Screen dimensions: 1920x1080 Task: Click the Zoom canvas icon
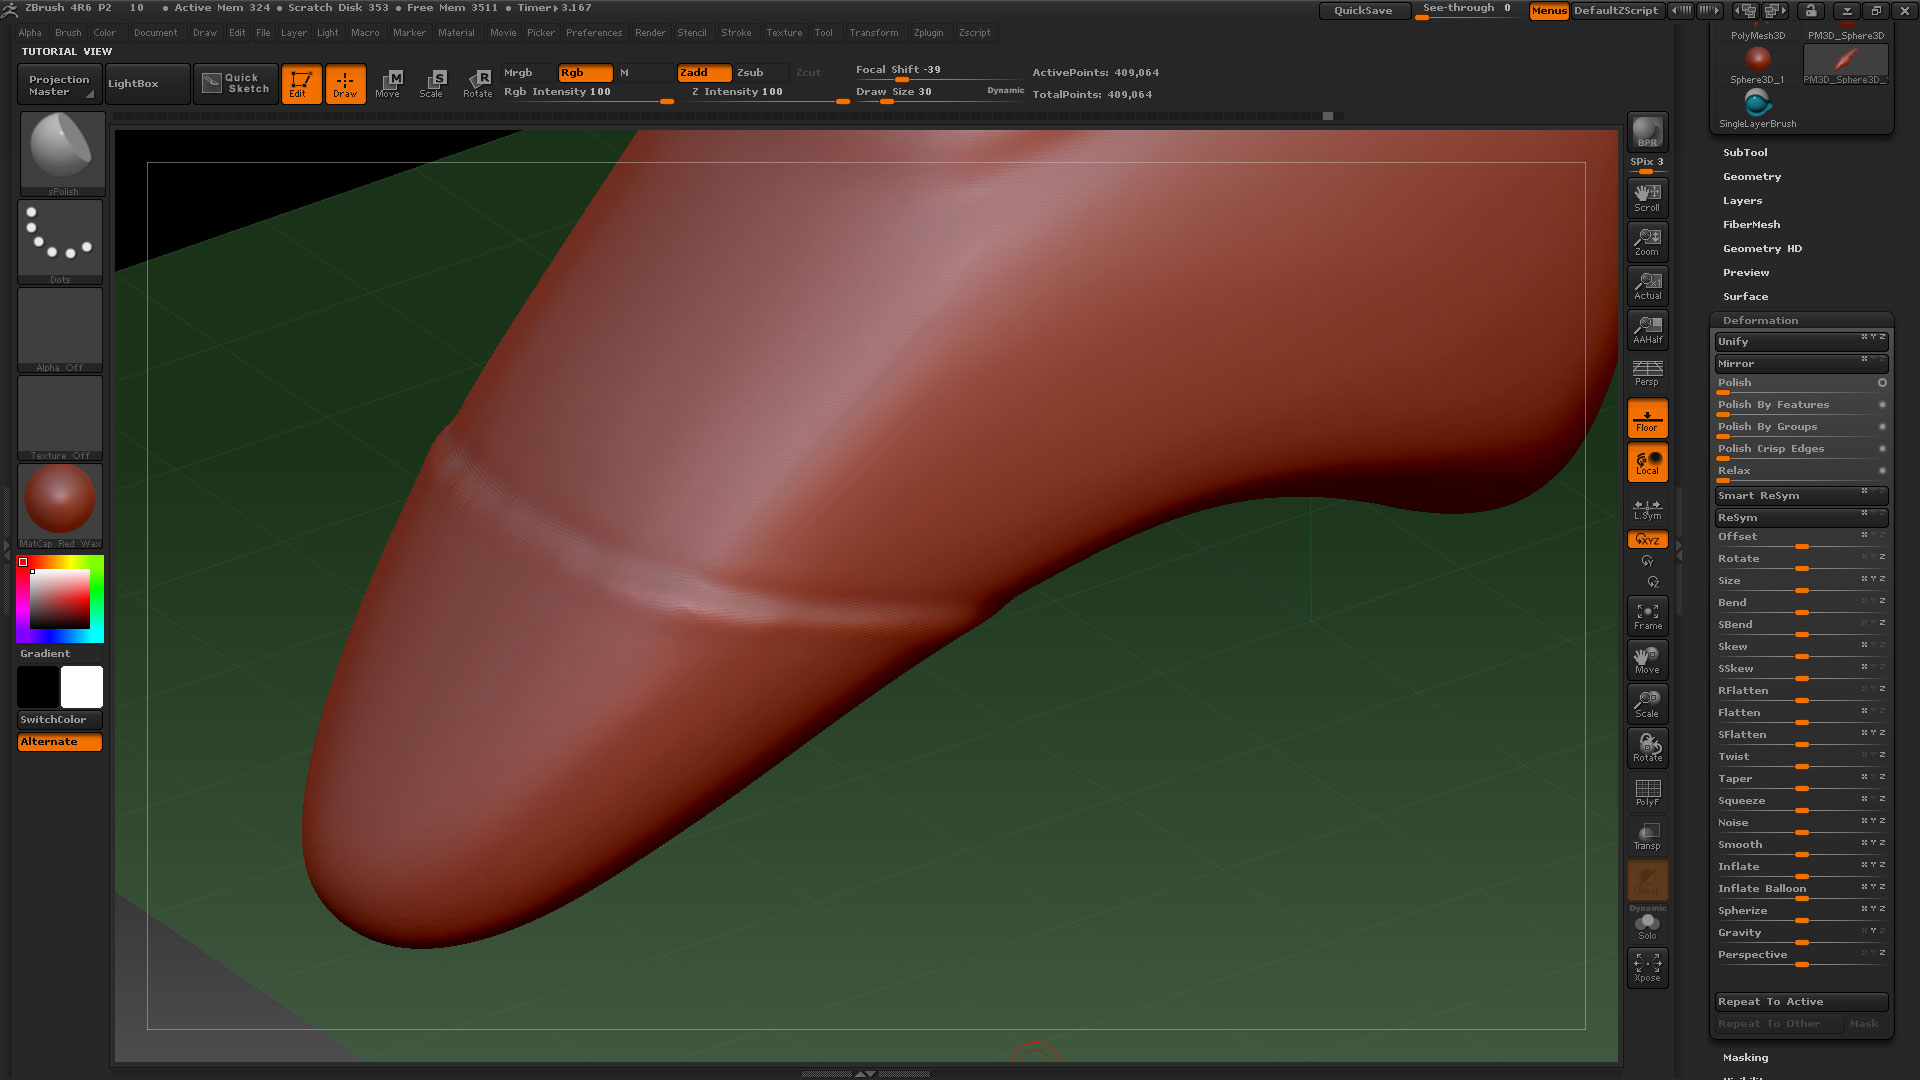[1647, 242]
